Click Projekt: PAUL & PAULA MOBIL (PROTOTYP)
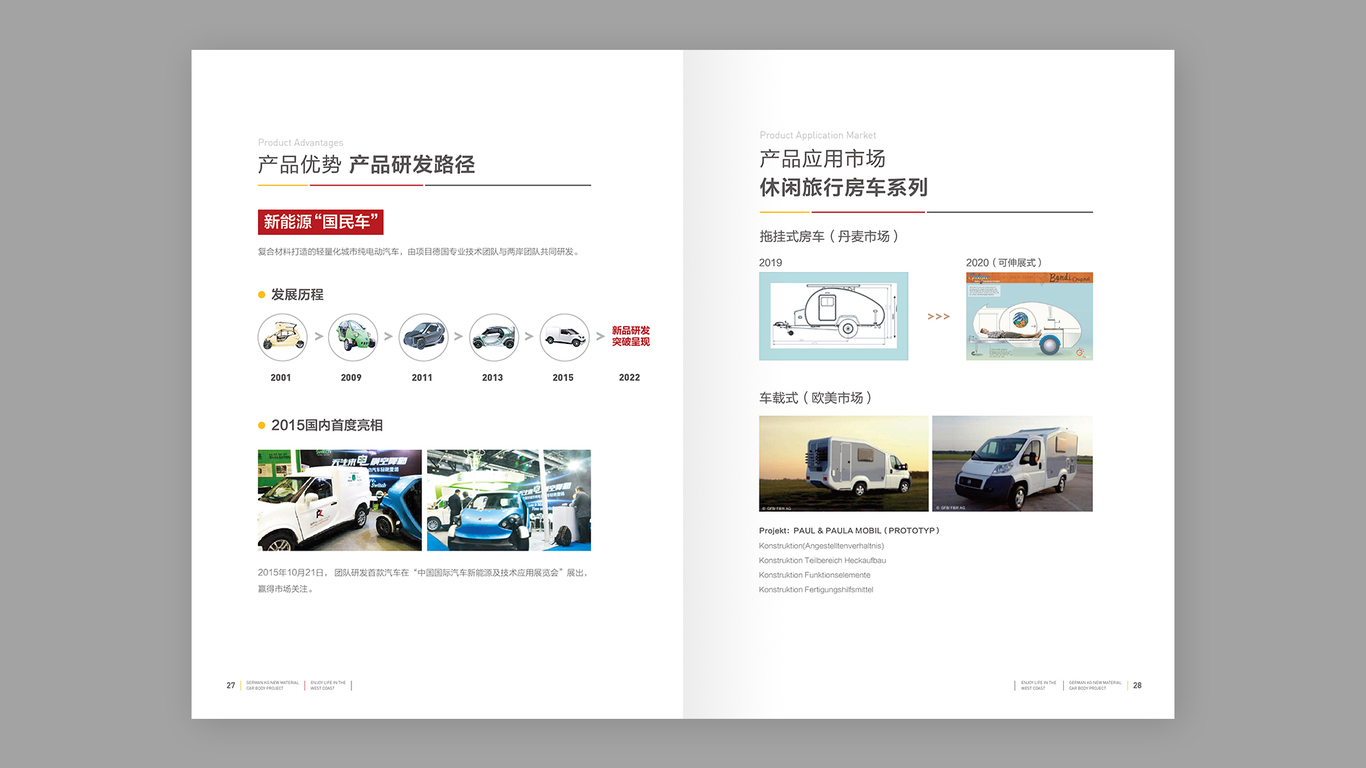 850,531
